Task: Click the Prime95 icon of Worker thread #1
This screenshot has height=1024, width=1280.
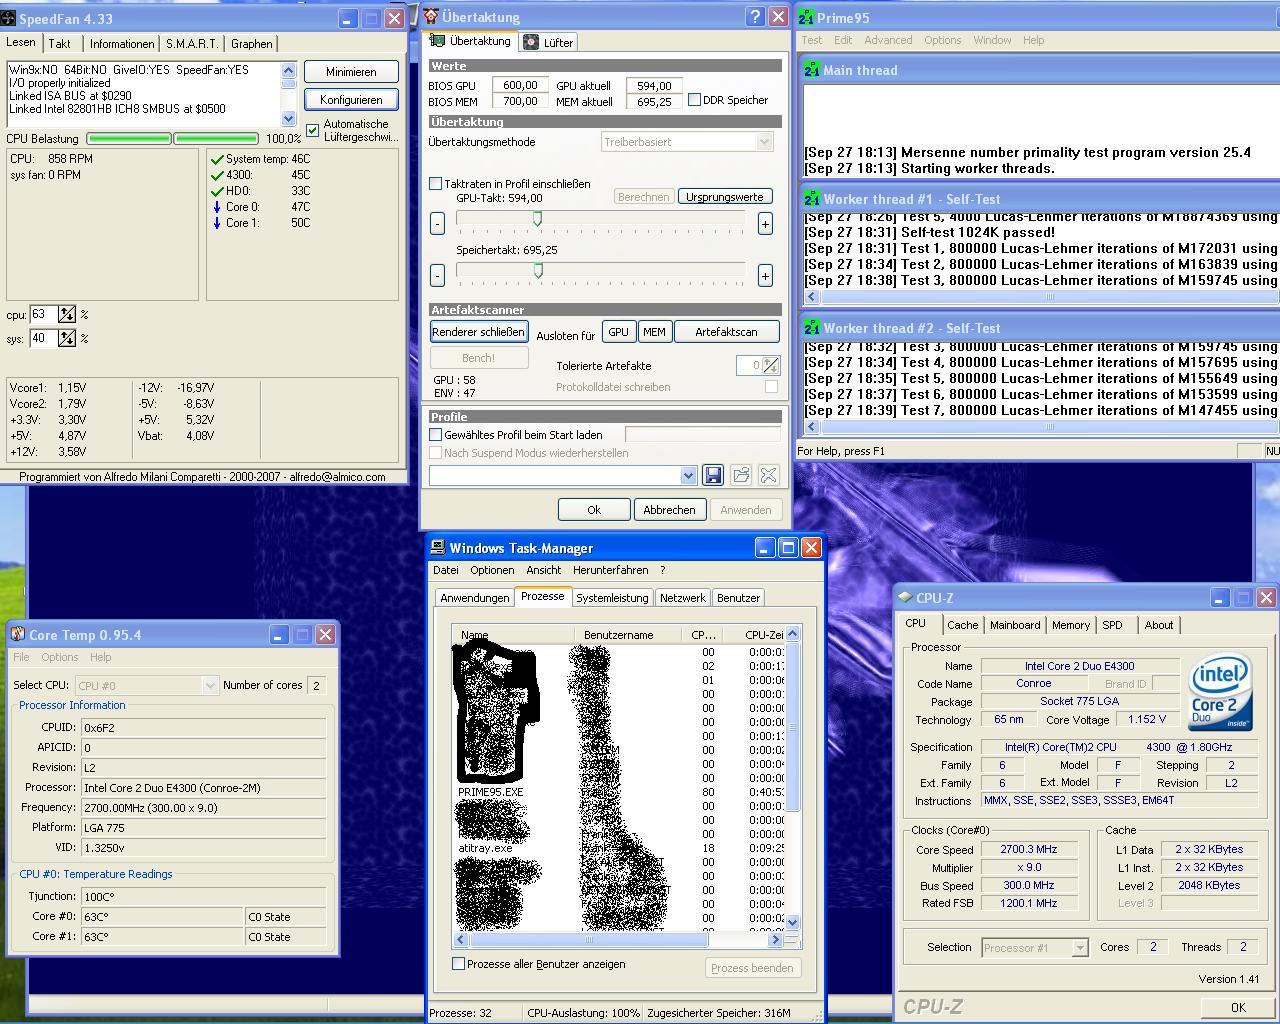Action: [x=811, y=199]
